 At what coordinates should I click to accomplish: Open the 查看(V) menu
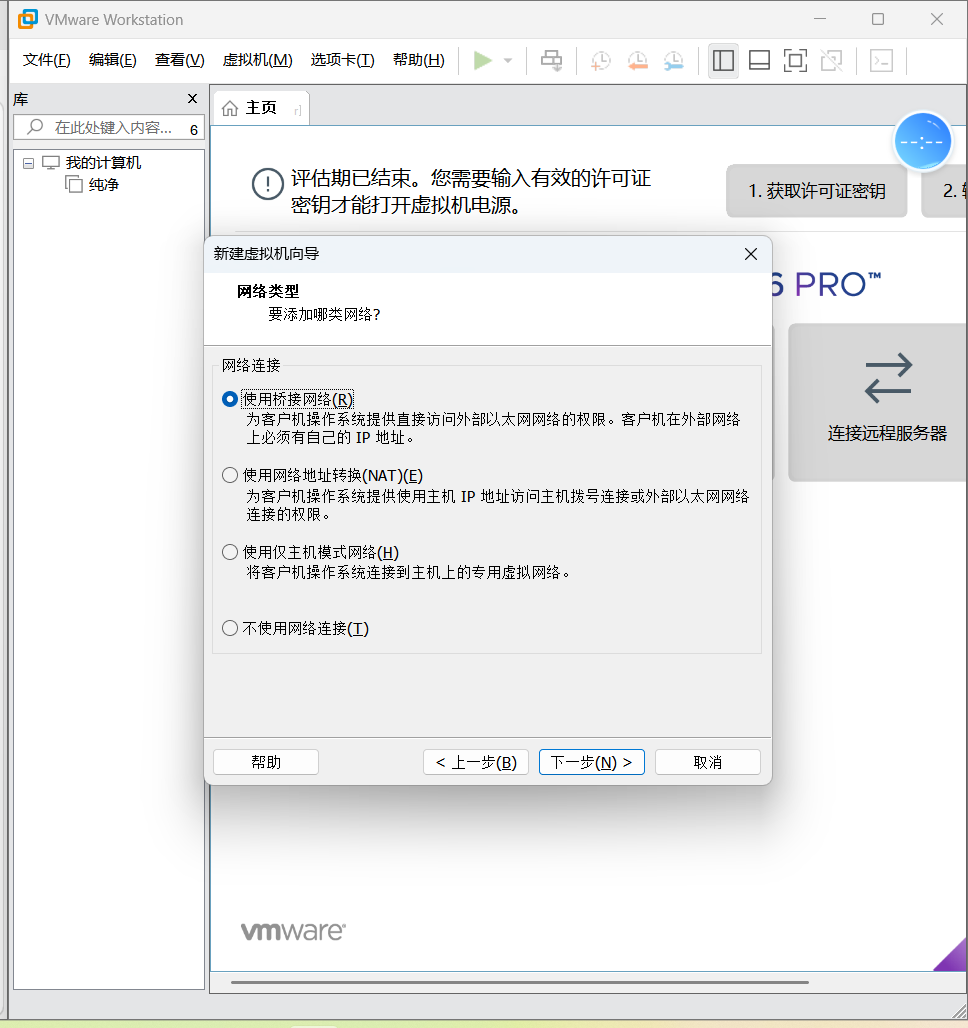[180, 60]
